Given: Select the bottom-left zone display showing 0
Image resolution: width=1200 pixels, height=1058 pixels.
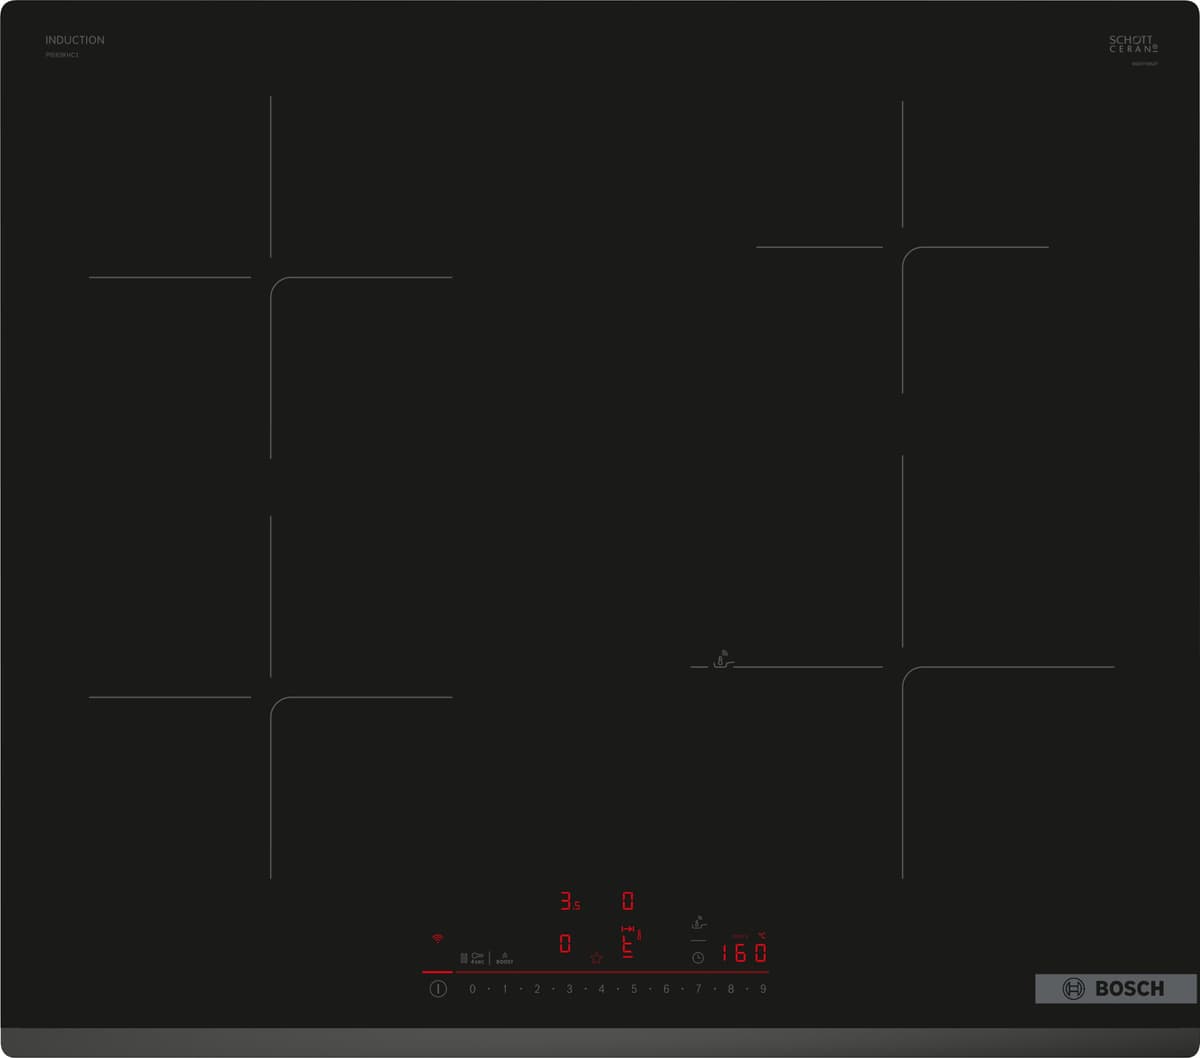Looking at the screenshot, I should point(565,944).
